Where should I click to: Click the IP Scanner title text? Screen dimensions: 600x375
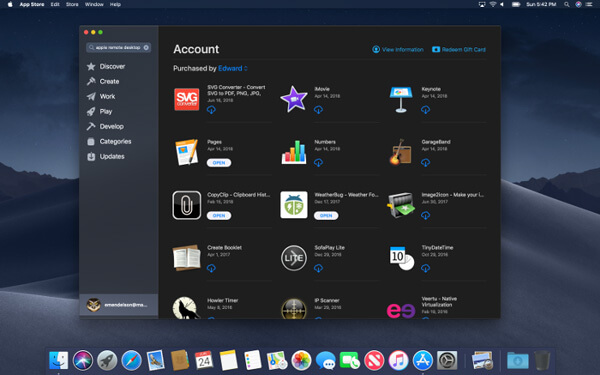tap(327, 300)
